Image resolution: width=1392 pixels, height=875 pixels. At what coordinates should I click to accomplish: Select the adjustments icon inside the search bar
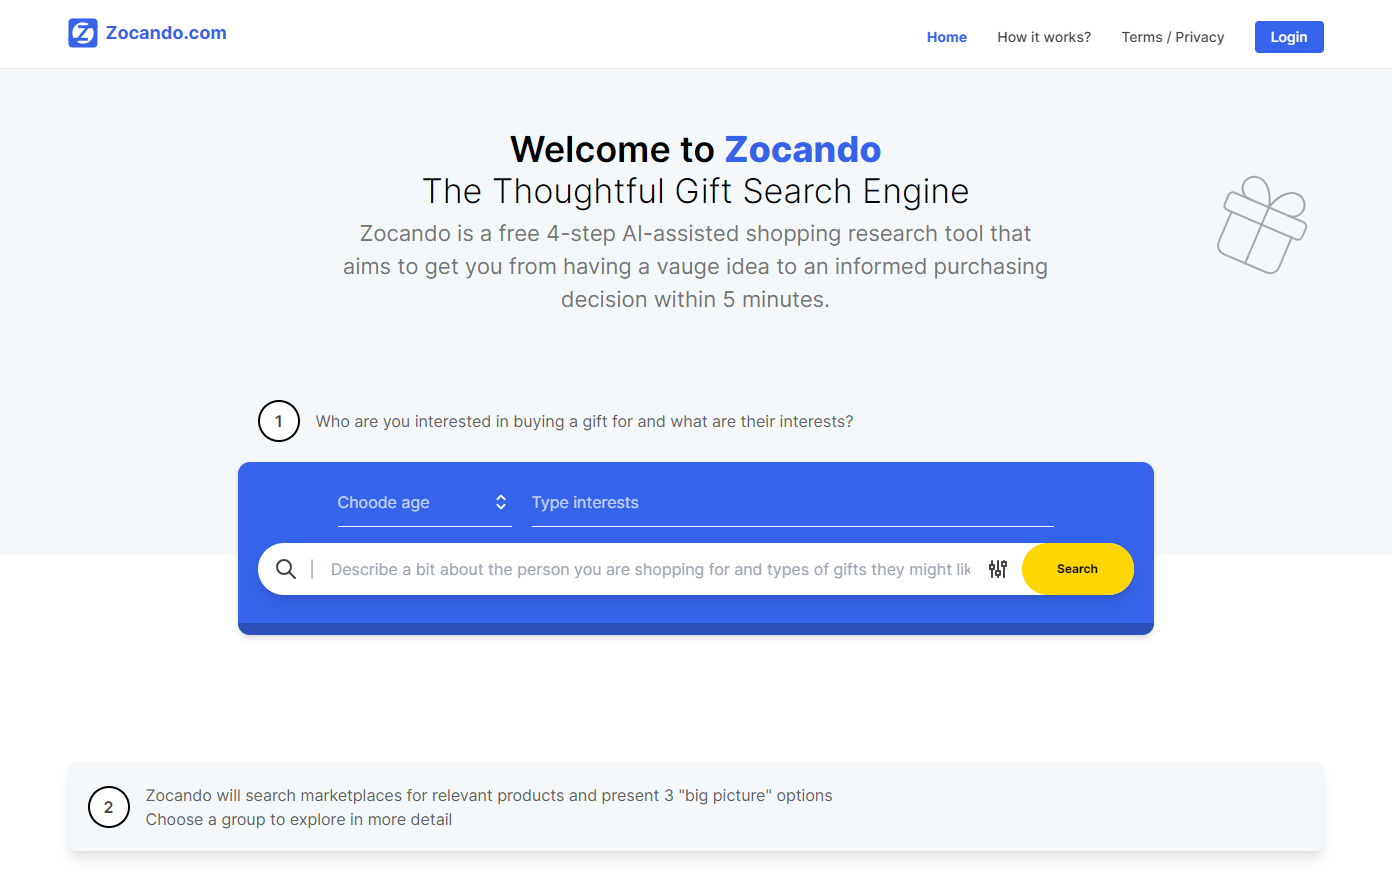click(998, 568)
